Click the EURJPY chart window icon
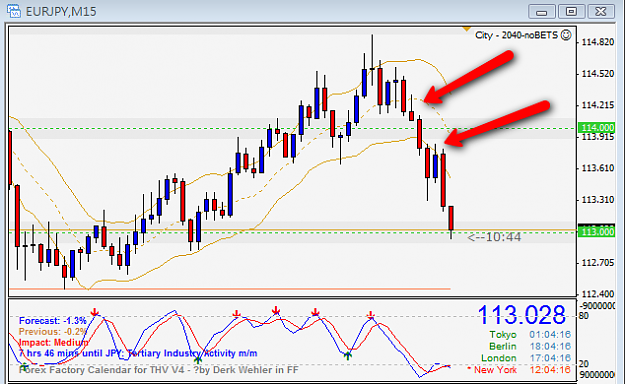625x384 pixels. point(14,11)
